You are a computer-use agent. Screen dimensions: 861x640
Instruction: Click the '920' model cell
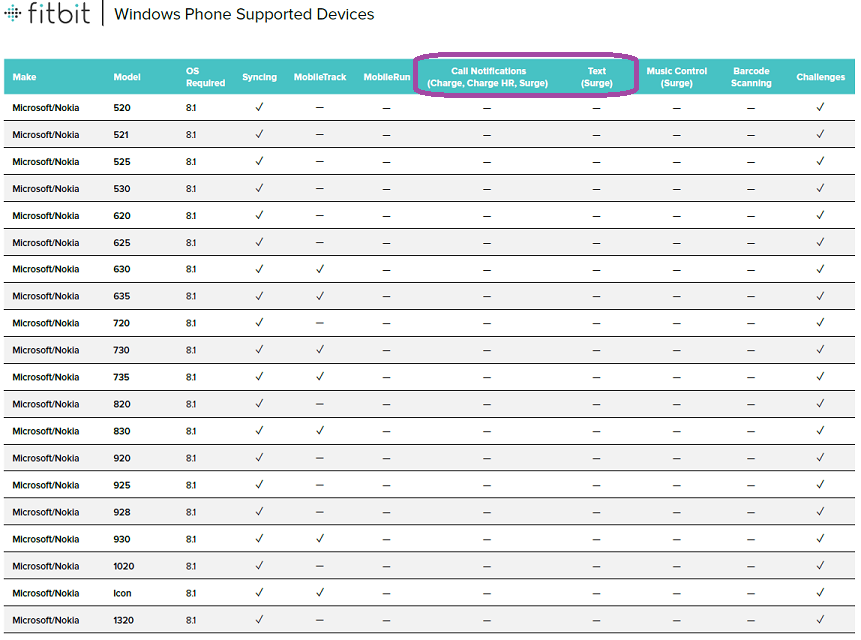click(122, 458)
